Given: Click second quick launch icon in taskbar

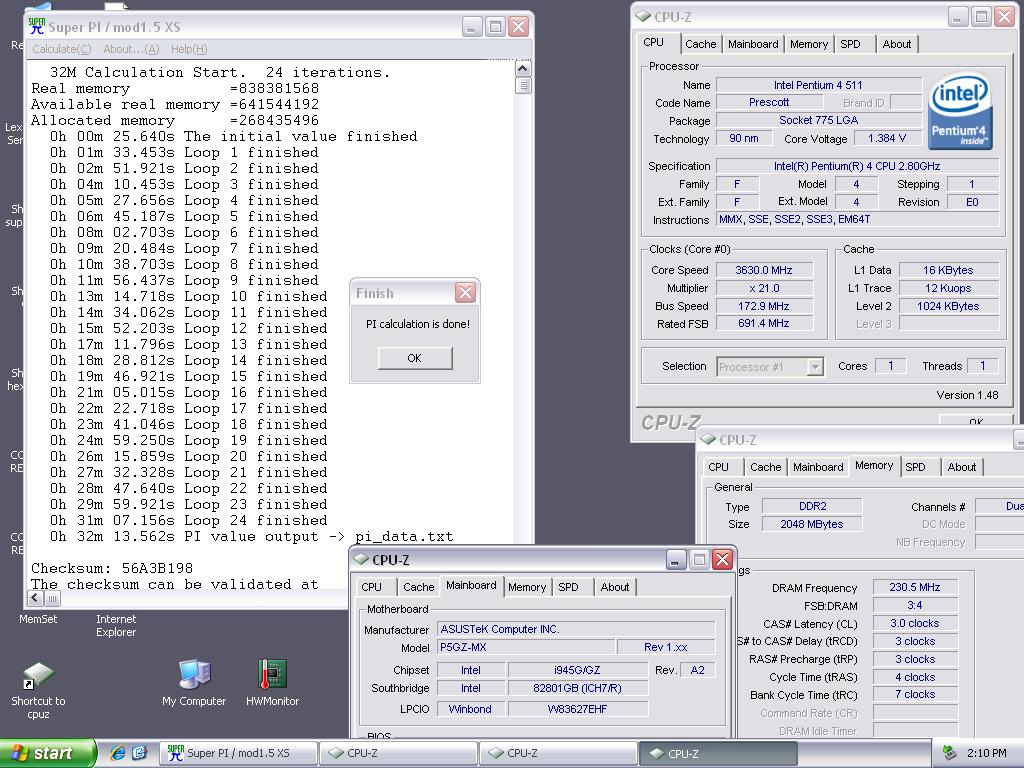Looking at the screenshot, I should click(139, 753).
